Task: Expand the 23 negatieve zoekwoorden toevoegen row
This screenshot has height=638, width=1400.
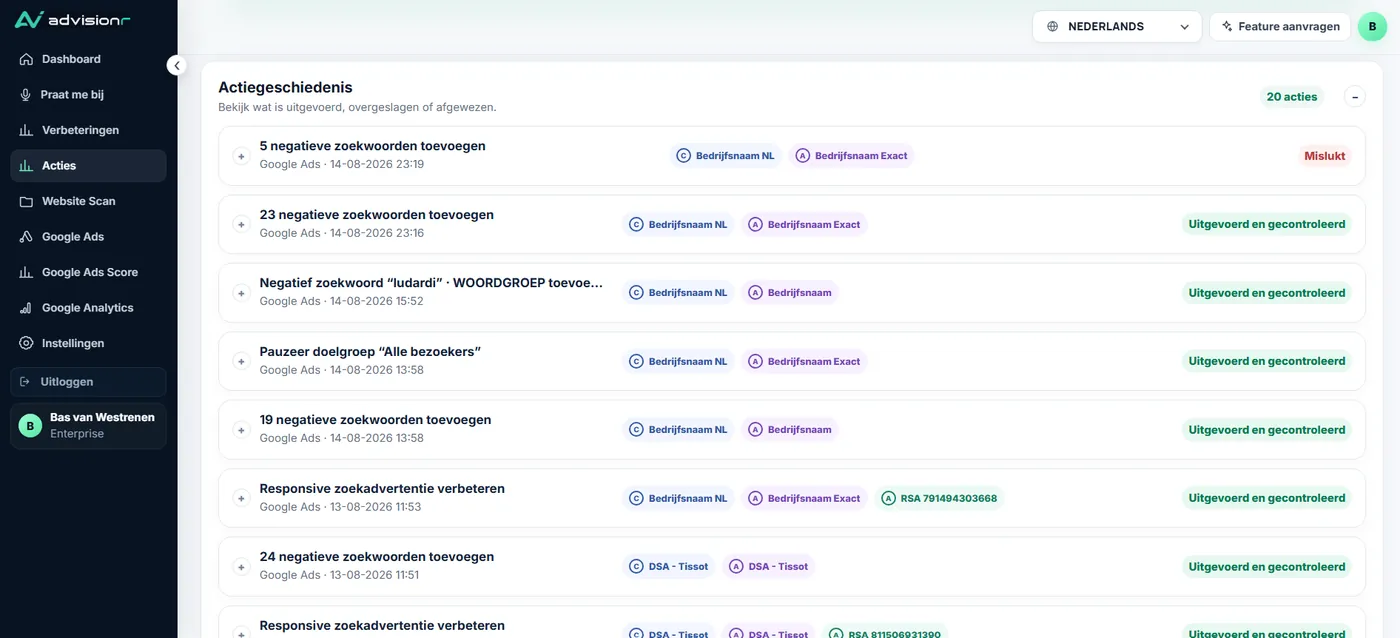Action: 241,225
